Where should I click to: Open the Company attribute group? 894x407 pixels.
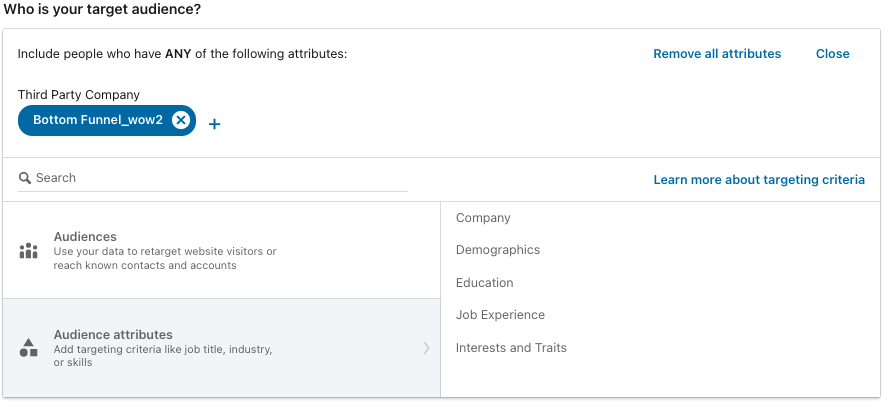[483, 218]
